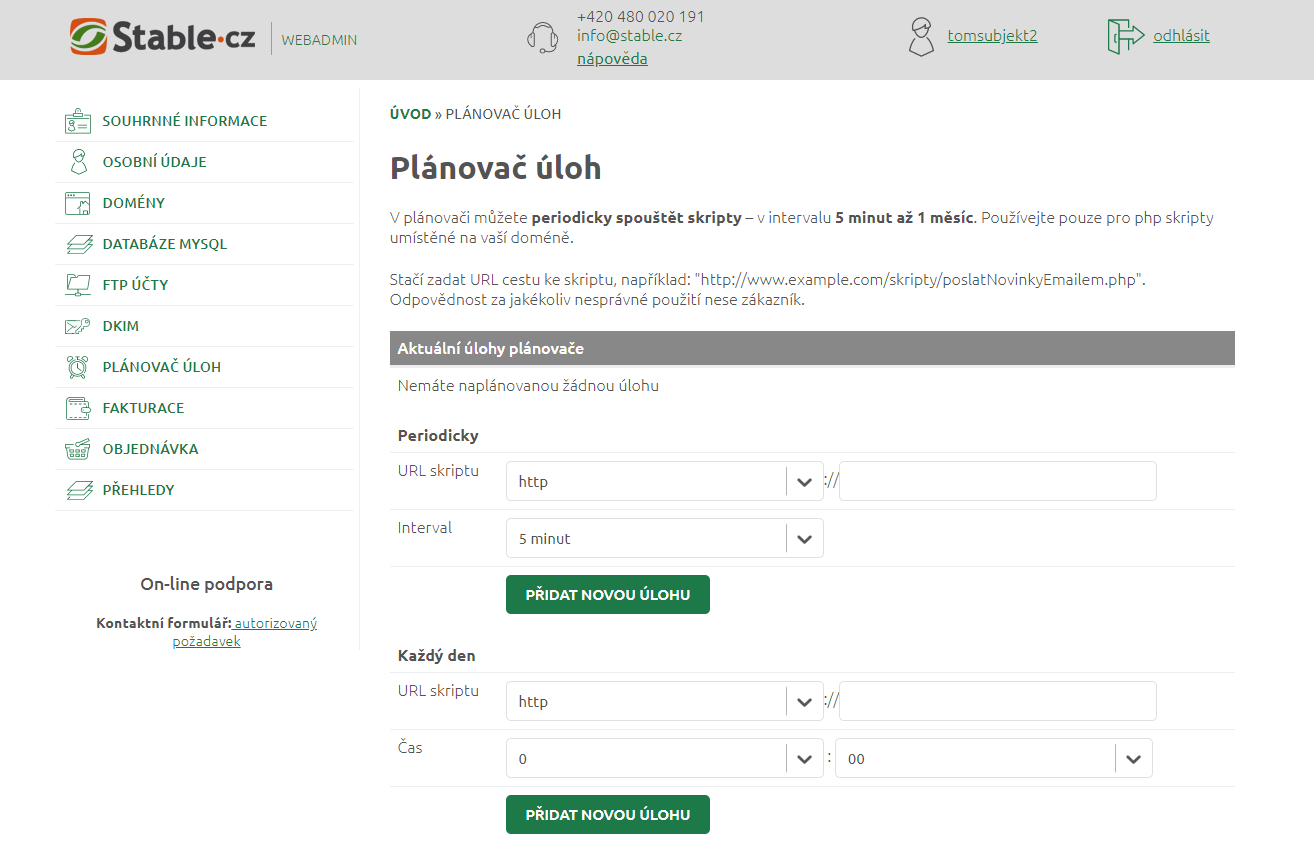
Task: Click the Stable.cz logo
Action: tap(163, 38)
